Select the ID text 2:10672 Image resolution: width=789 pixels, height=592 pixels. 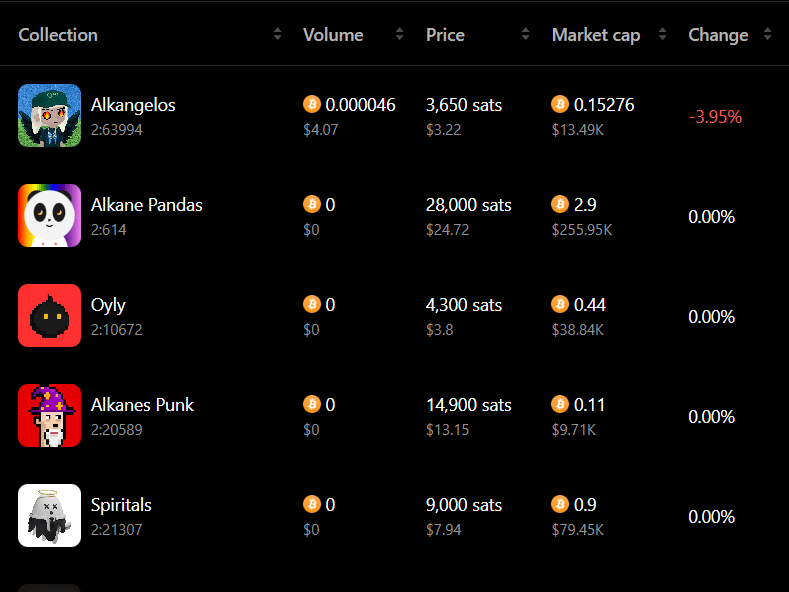(x=116, y=330)
